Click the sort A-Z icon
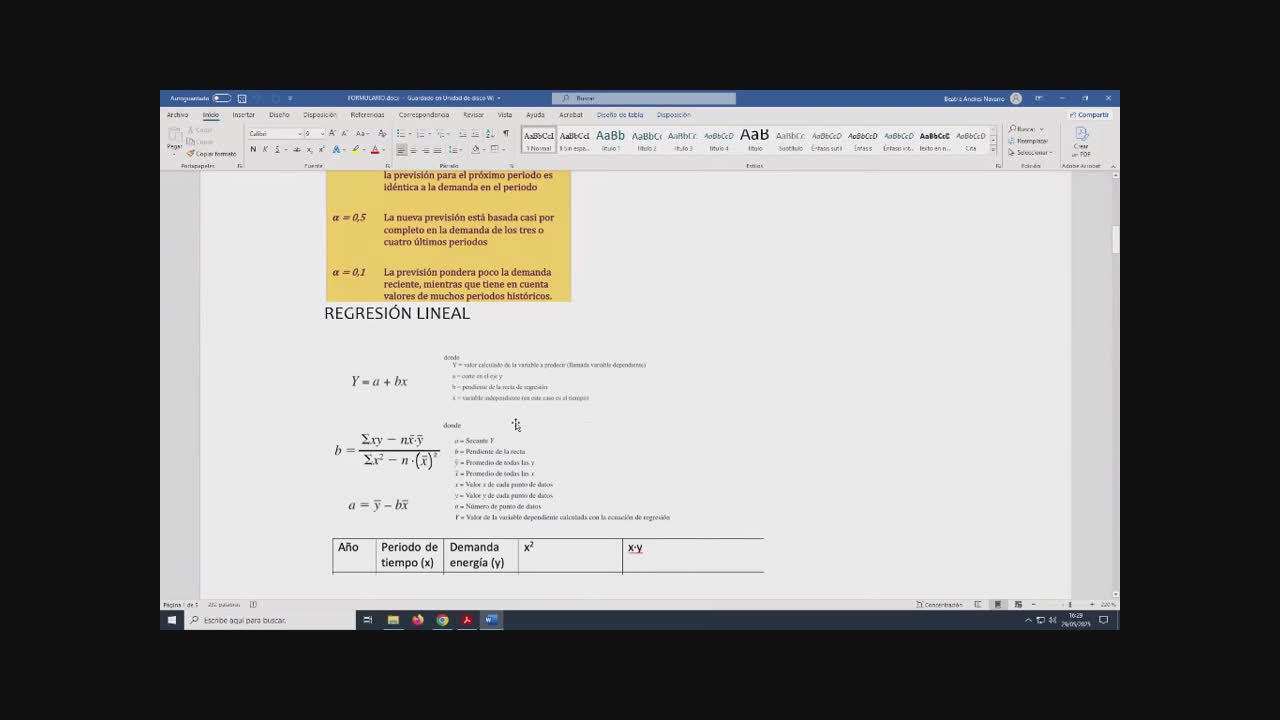1280x720 pixels. [491, 134]
